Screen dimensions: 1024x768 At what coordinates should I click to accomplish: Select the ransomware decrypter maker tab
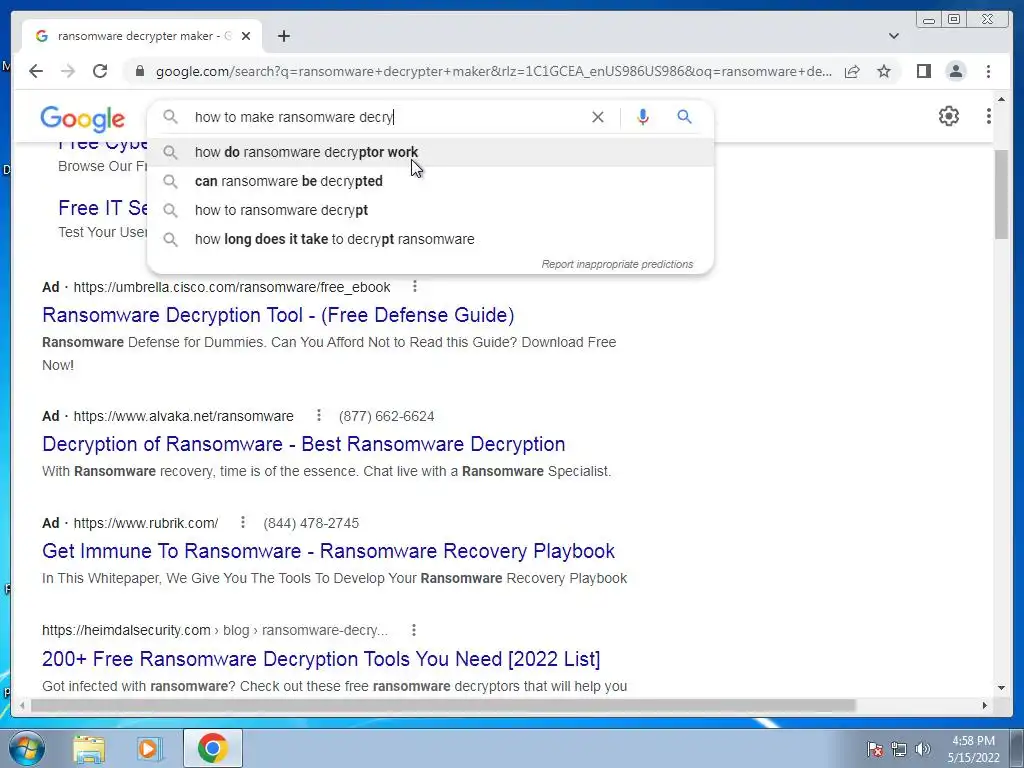point(142,36)
